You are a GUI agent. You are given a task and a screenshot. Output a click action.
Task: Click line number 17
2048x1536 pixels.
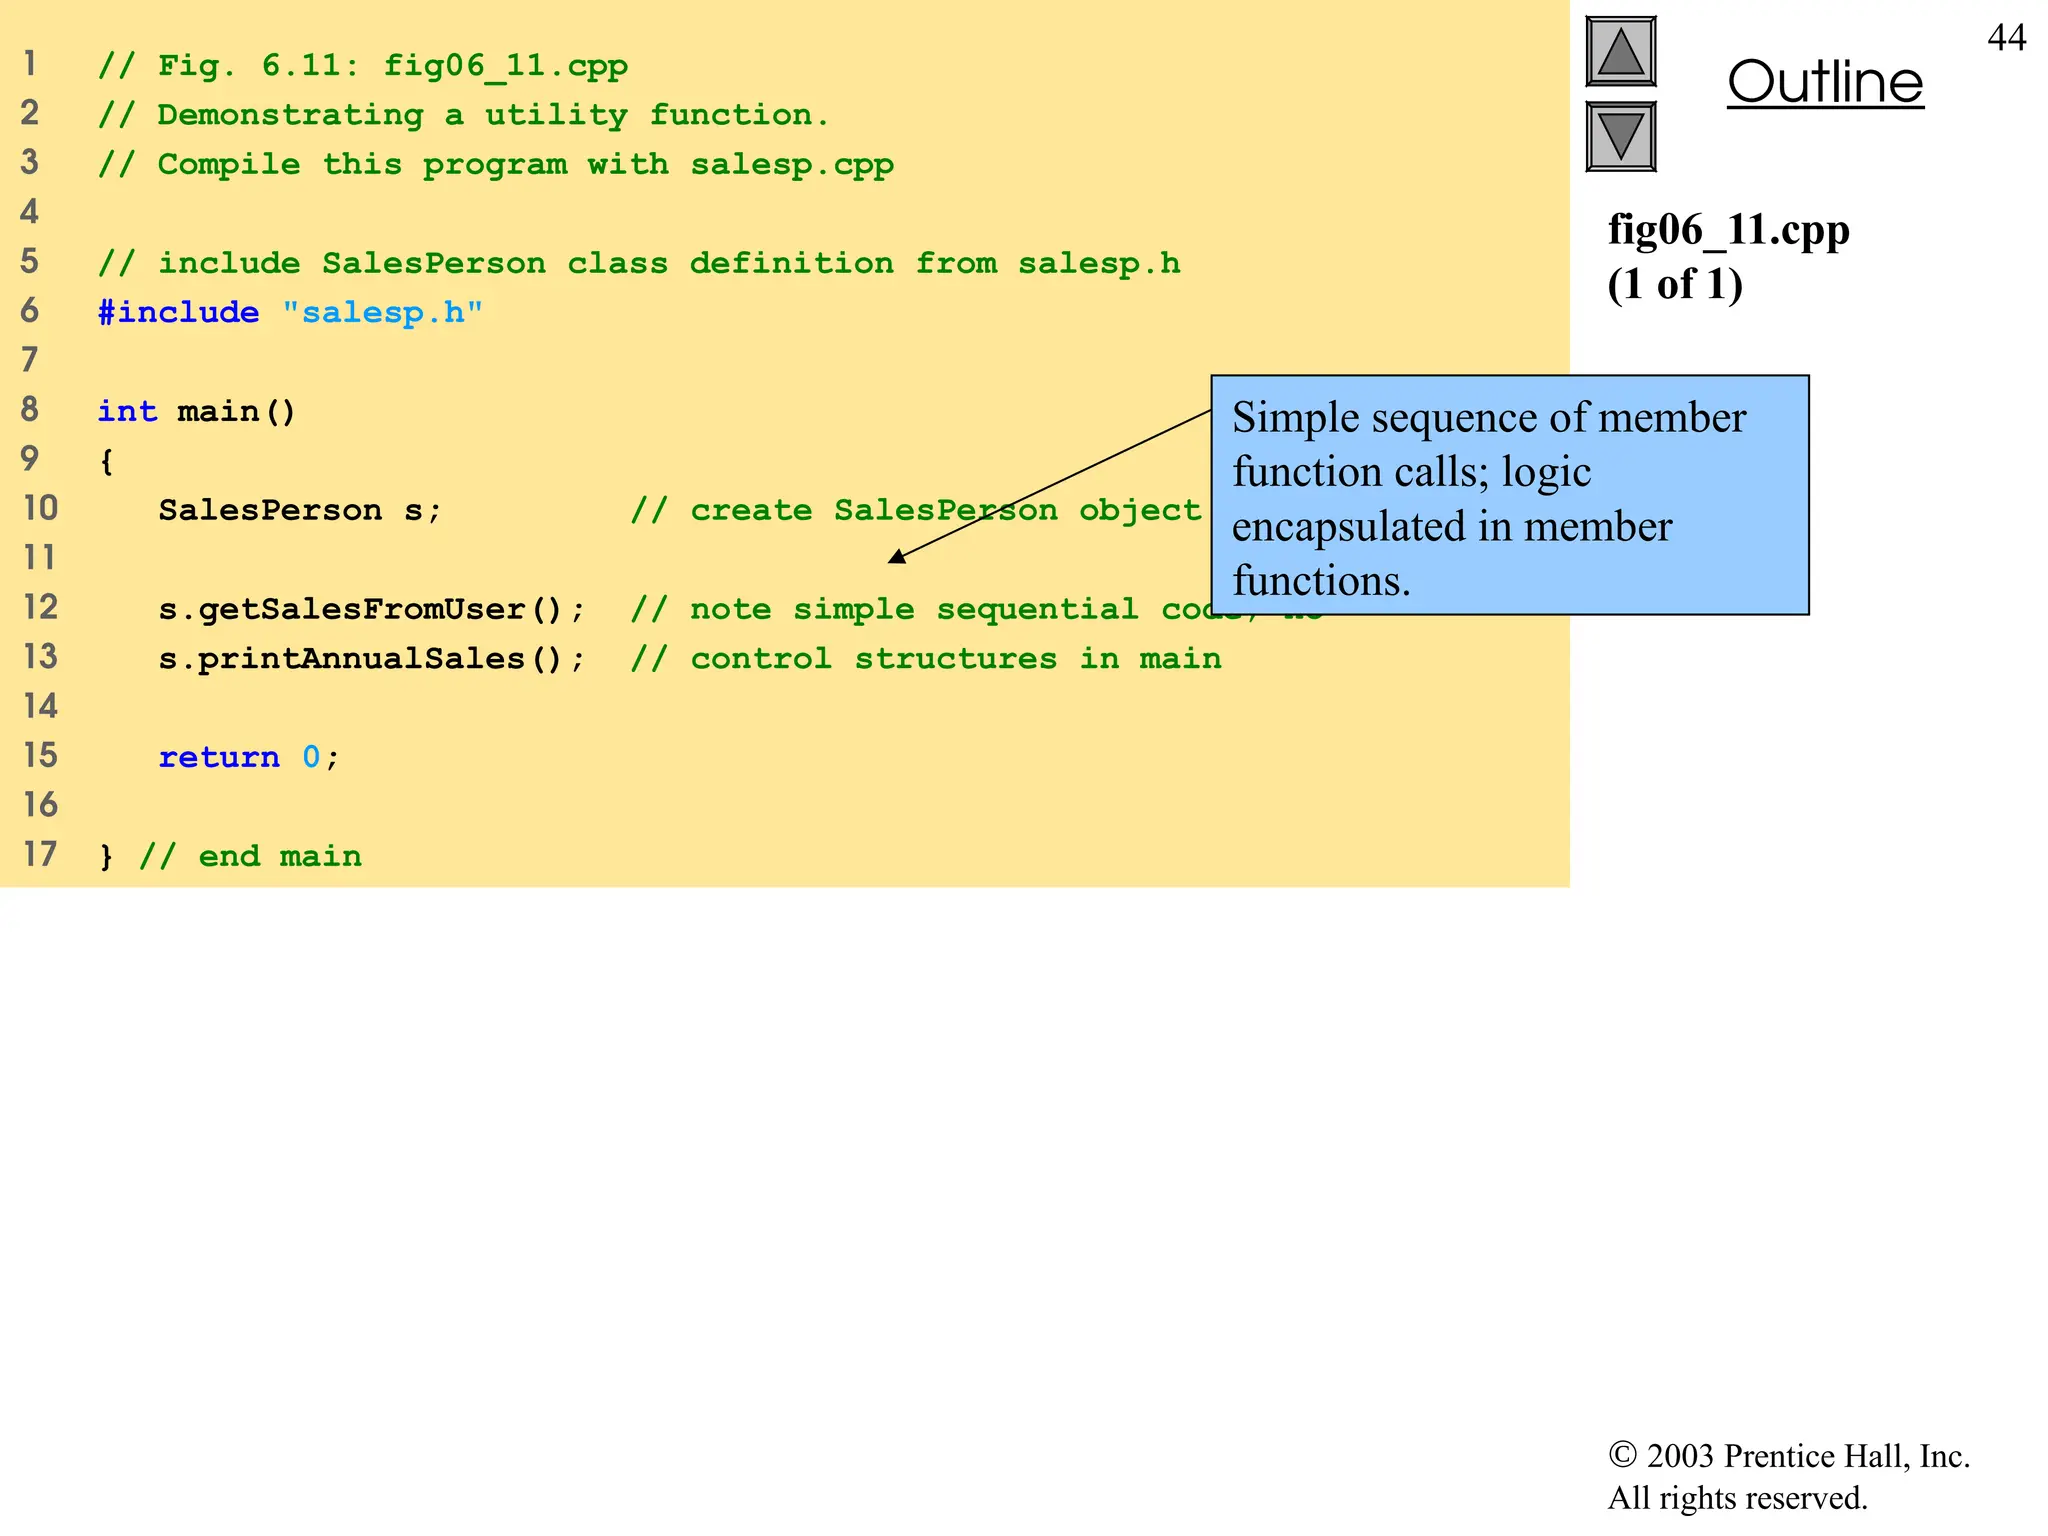[41, 854]
